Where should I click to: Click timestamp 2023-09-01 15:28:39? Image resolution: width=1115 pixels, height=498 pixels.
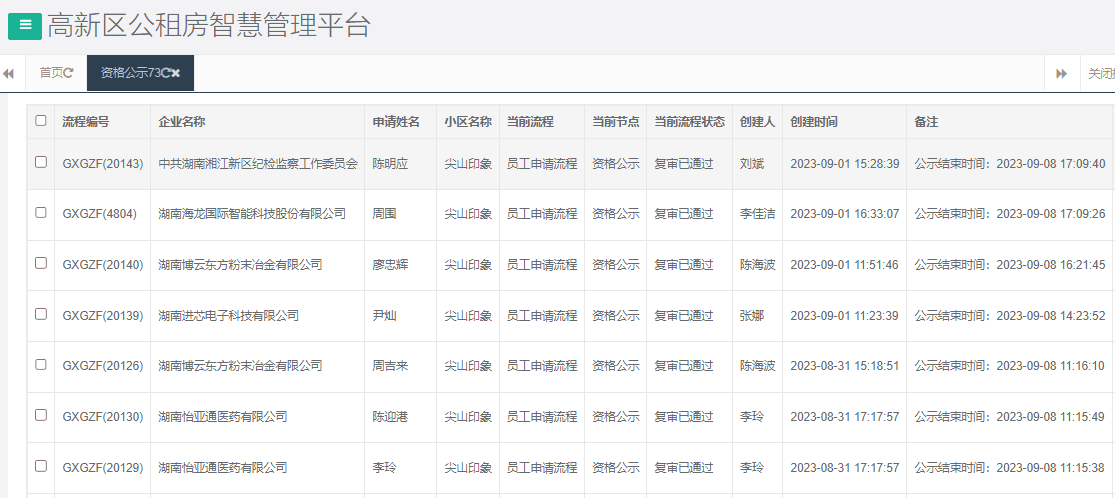point(845,164)
